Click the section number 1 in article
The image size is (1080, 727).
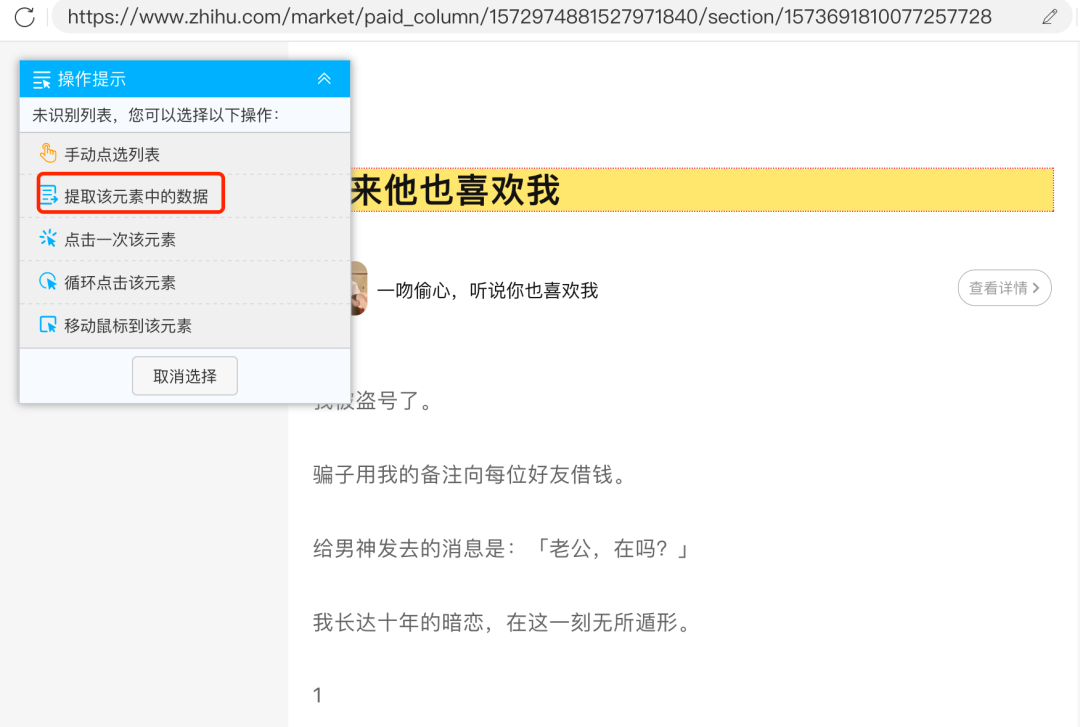tap(318, 695)
